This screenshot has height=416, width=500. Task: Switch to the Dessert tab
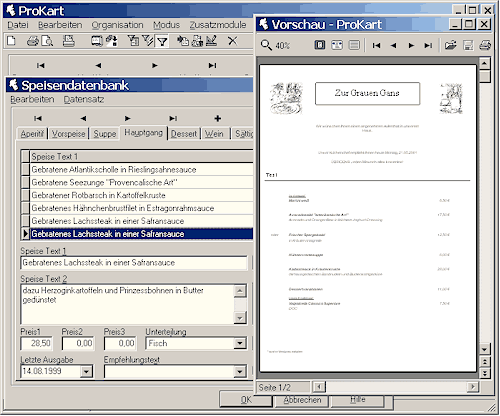(184, 134)
